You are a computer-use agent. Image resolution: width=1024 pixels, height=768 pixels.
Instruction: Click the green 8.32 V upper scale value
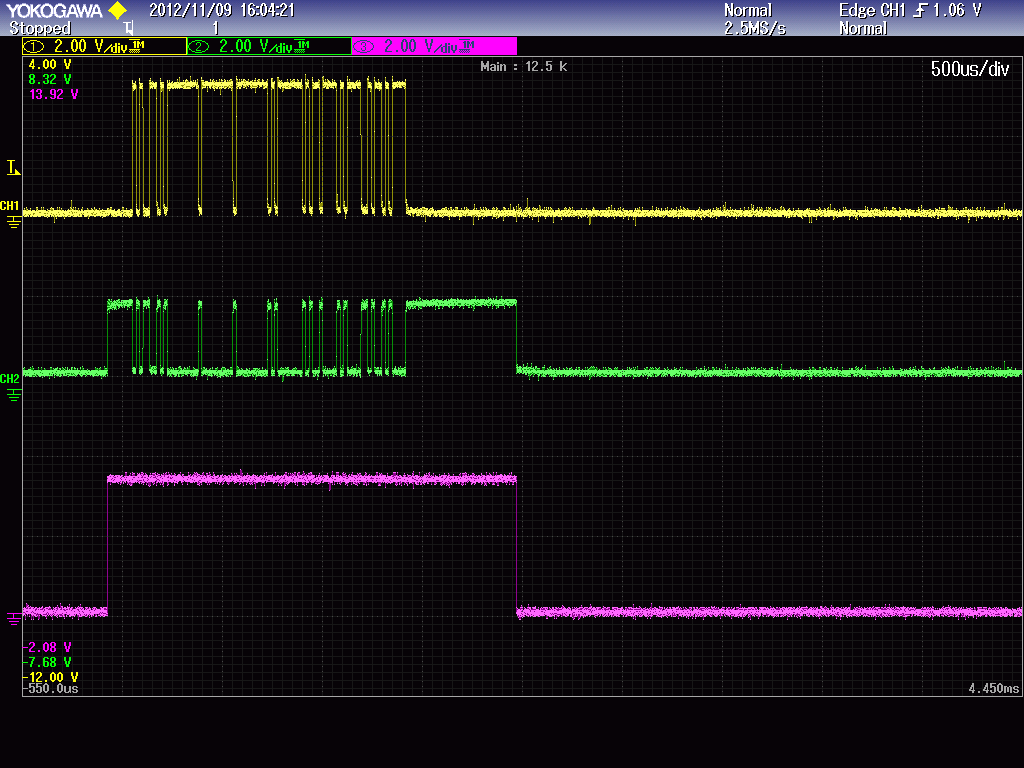pos(50,80)
